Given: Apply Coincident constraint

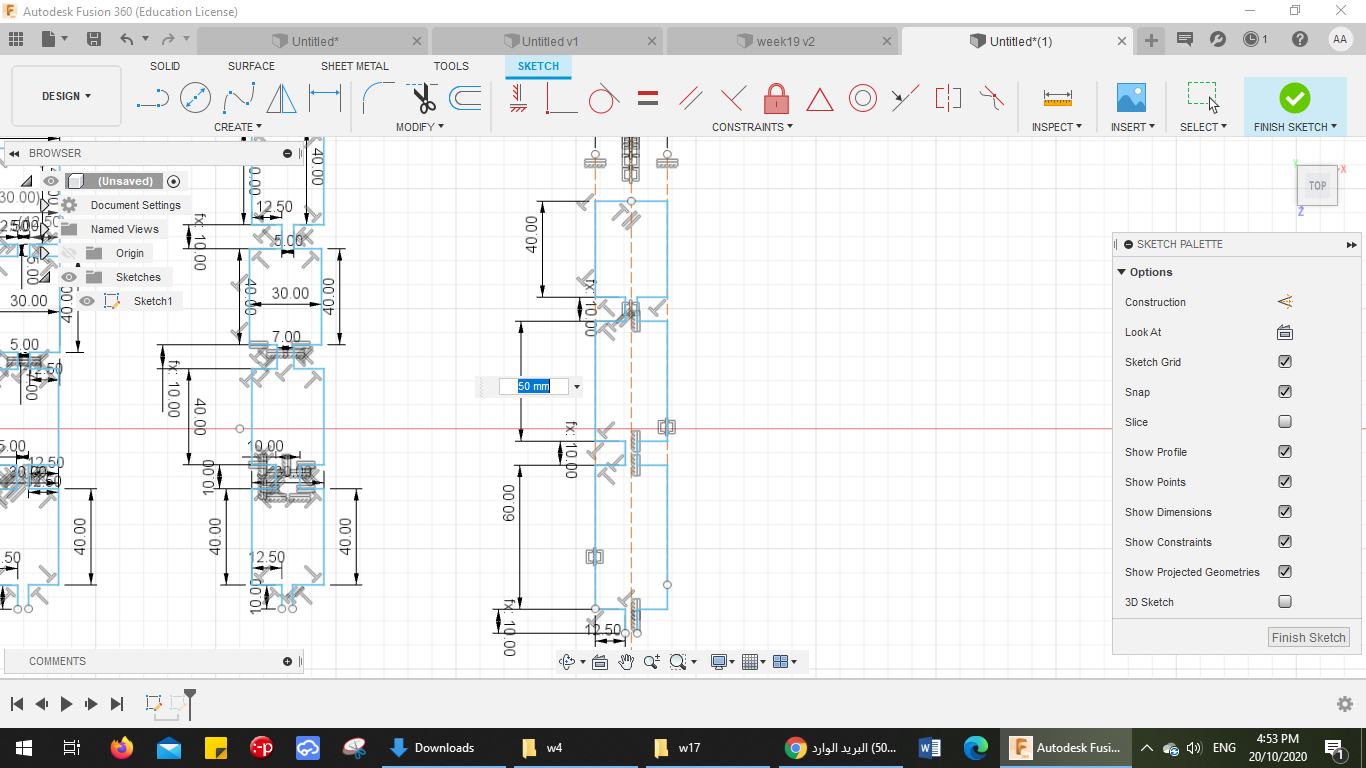Looking at the screenshot, I should 560,98.
